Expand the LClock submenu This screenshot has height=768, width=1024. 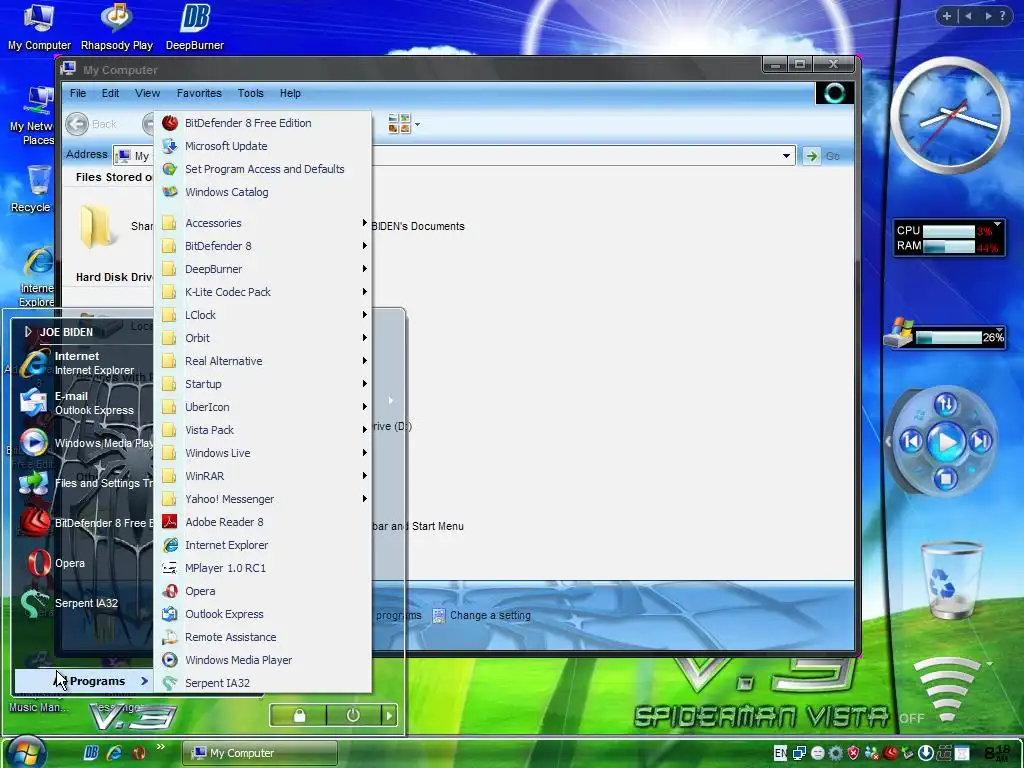263,315
